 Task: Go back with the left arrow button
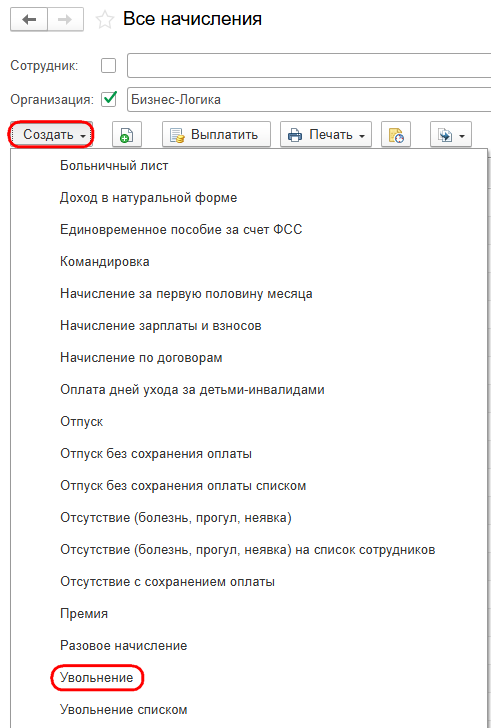click(x=29, y=20)
